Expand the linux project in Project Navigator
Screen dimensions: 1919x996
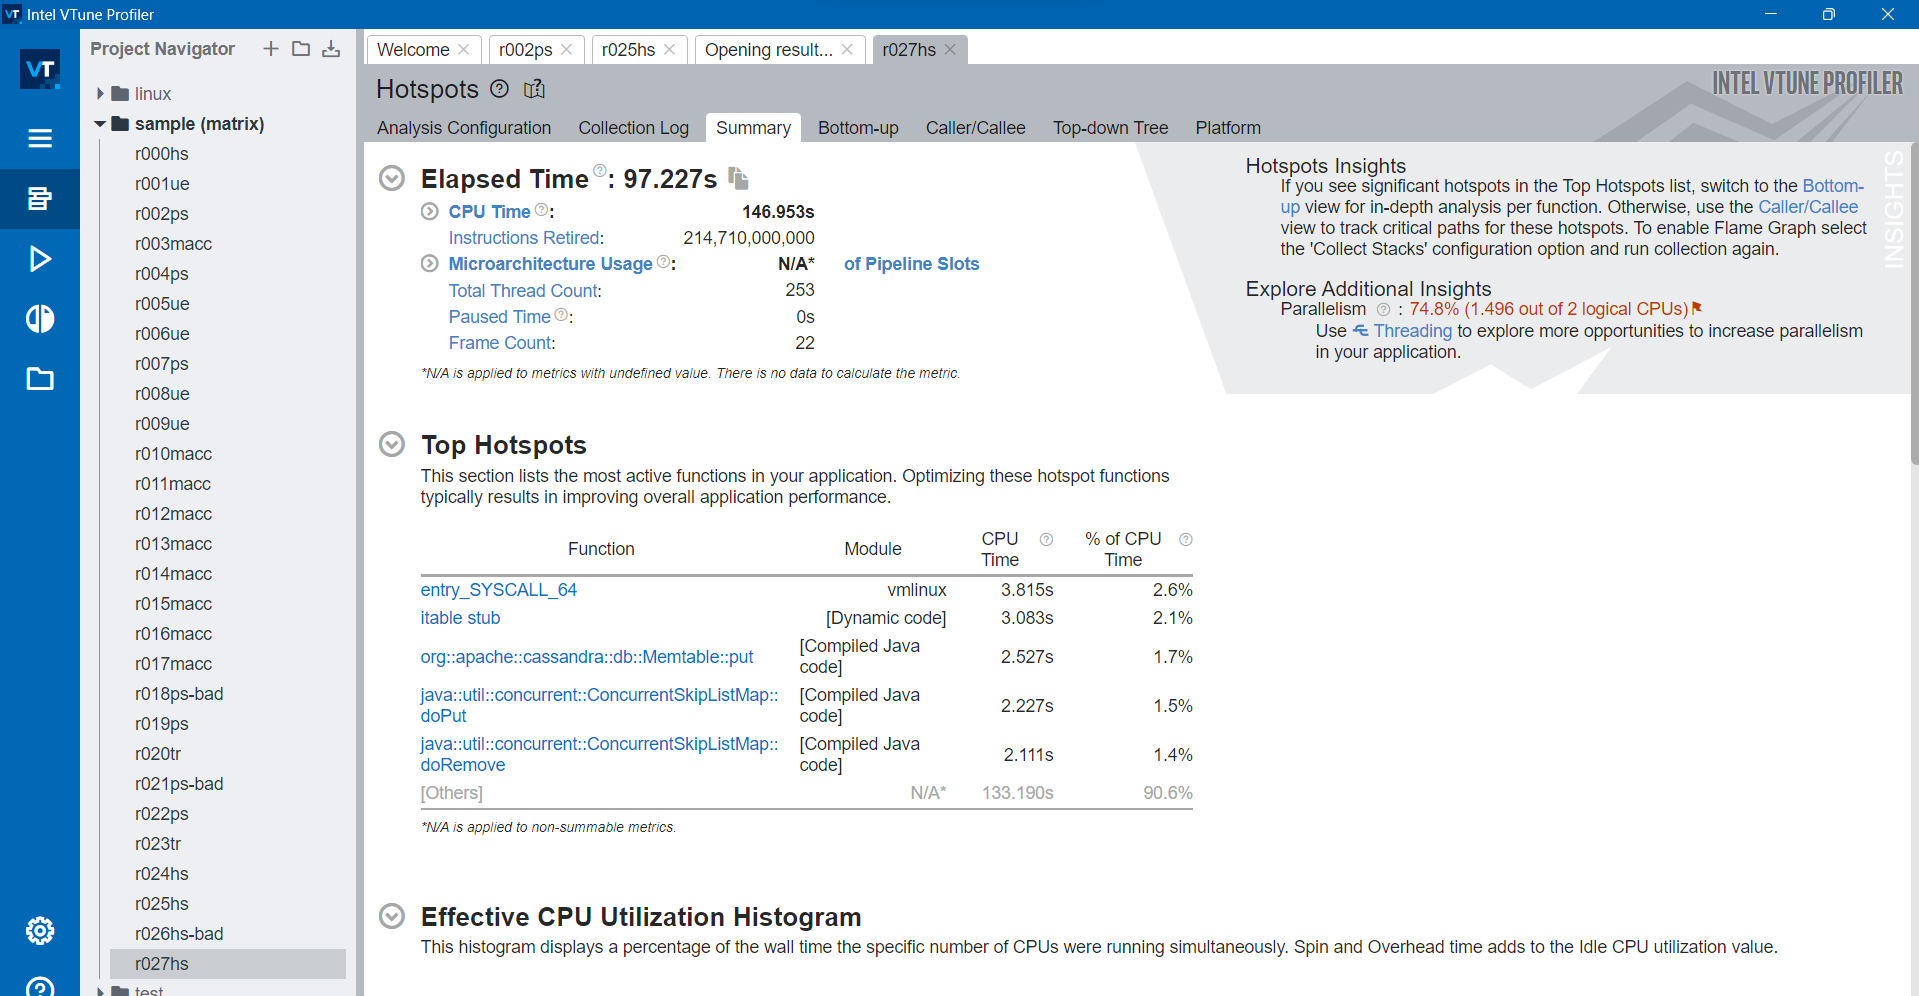[x=100, y=93]
